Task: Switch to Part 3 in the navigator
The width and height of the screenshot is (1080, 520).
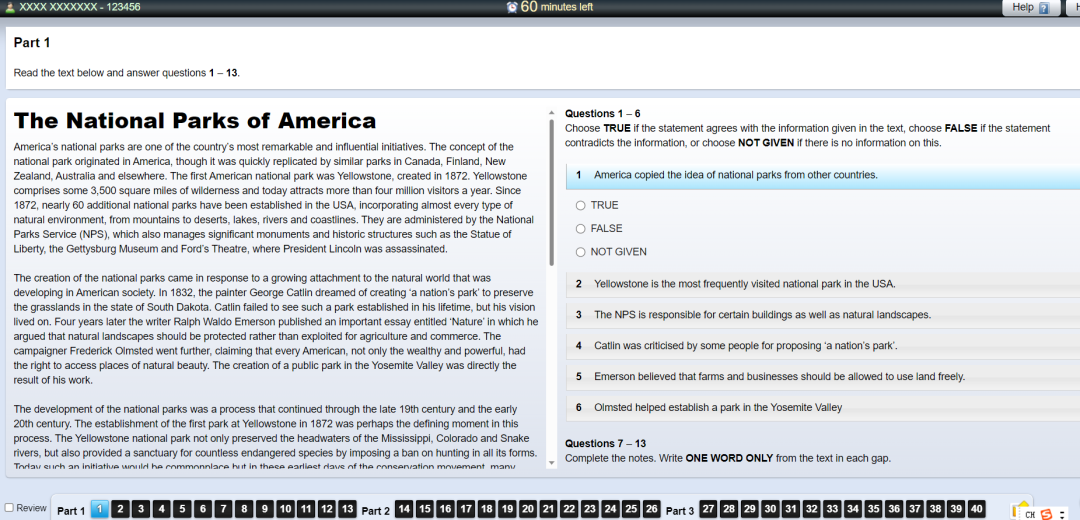Action: (x=680, y=511)
